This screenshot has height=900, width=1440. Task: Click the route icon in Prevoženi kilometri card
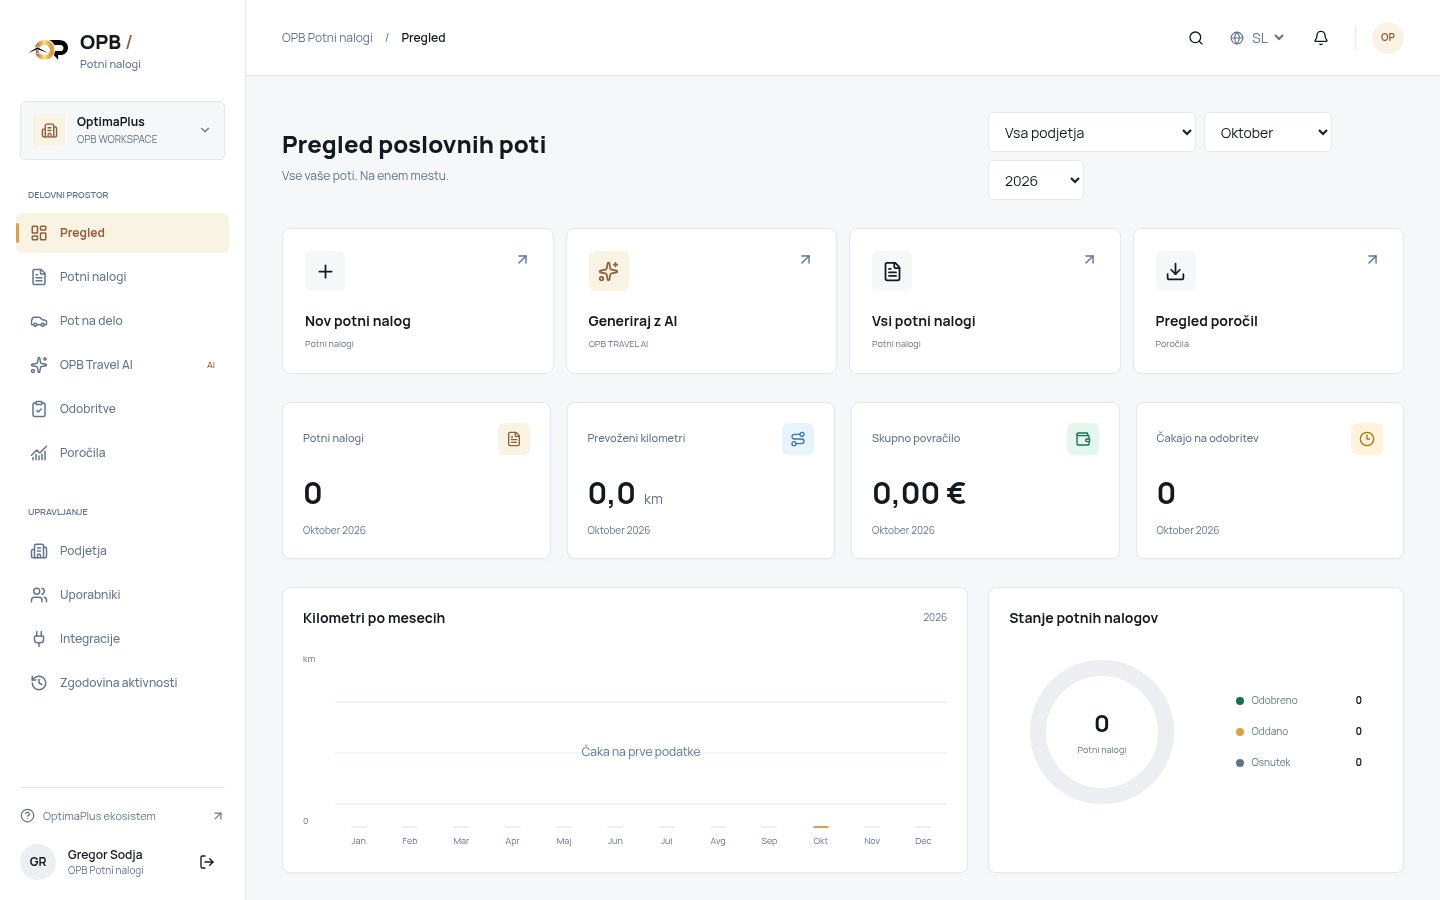click(798, 439)
